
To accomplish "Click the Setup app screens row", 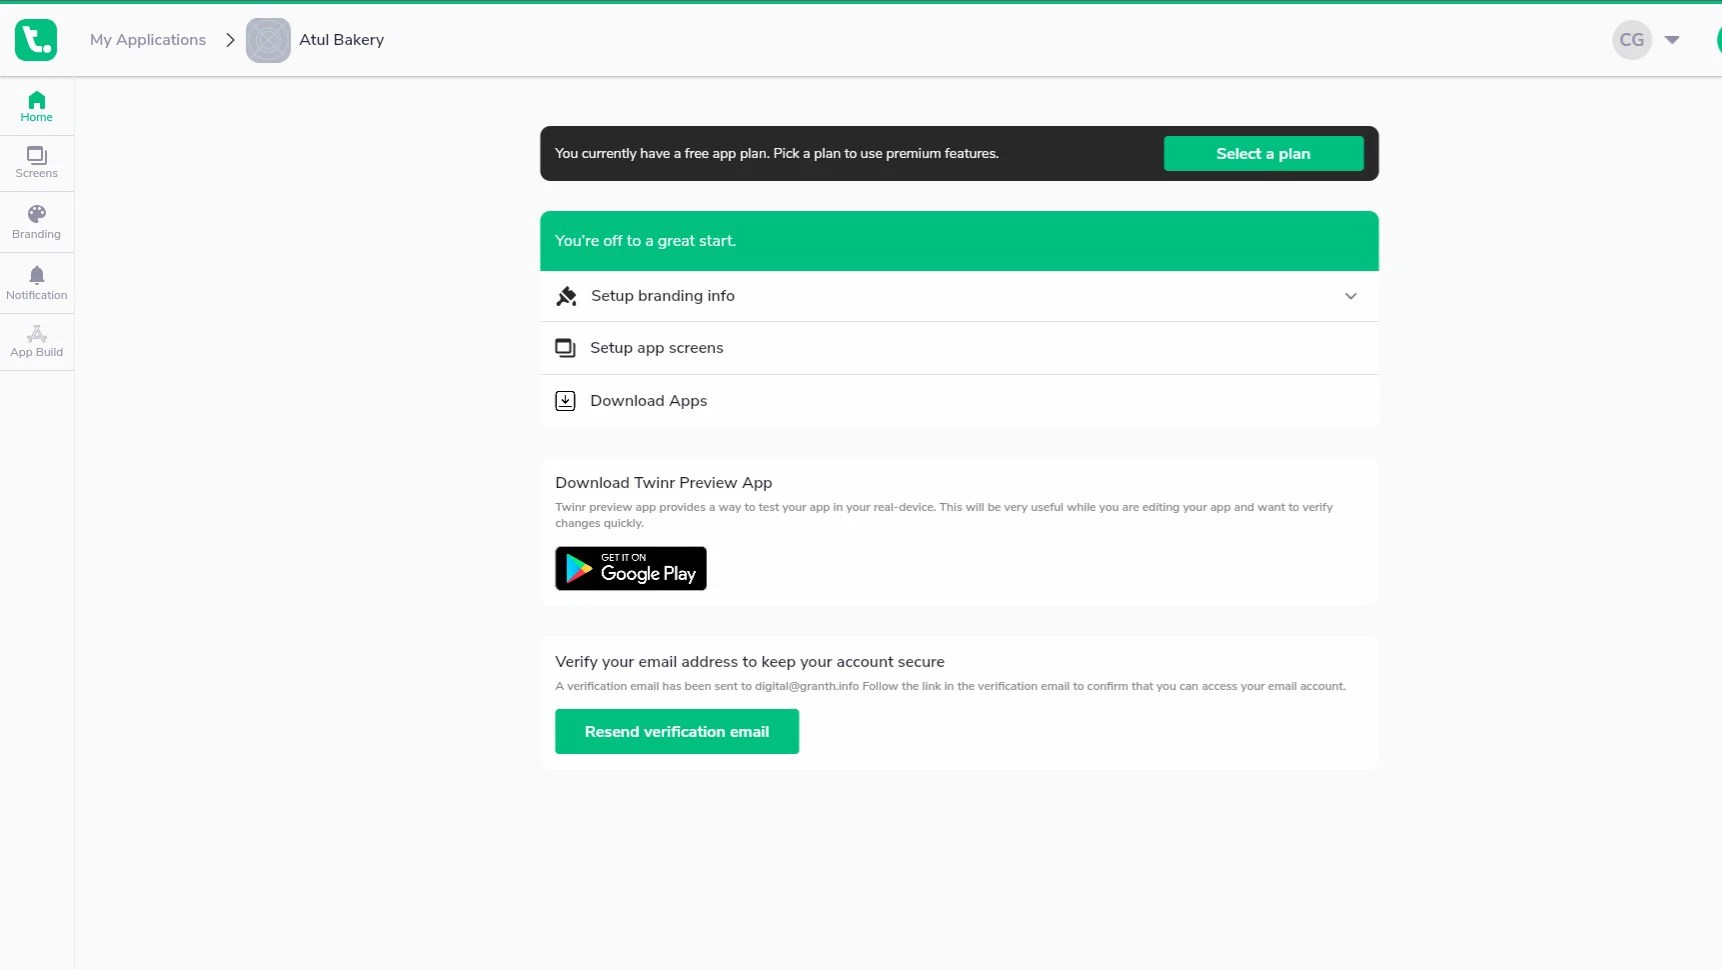I will click(x=959, y=348).
